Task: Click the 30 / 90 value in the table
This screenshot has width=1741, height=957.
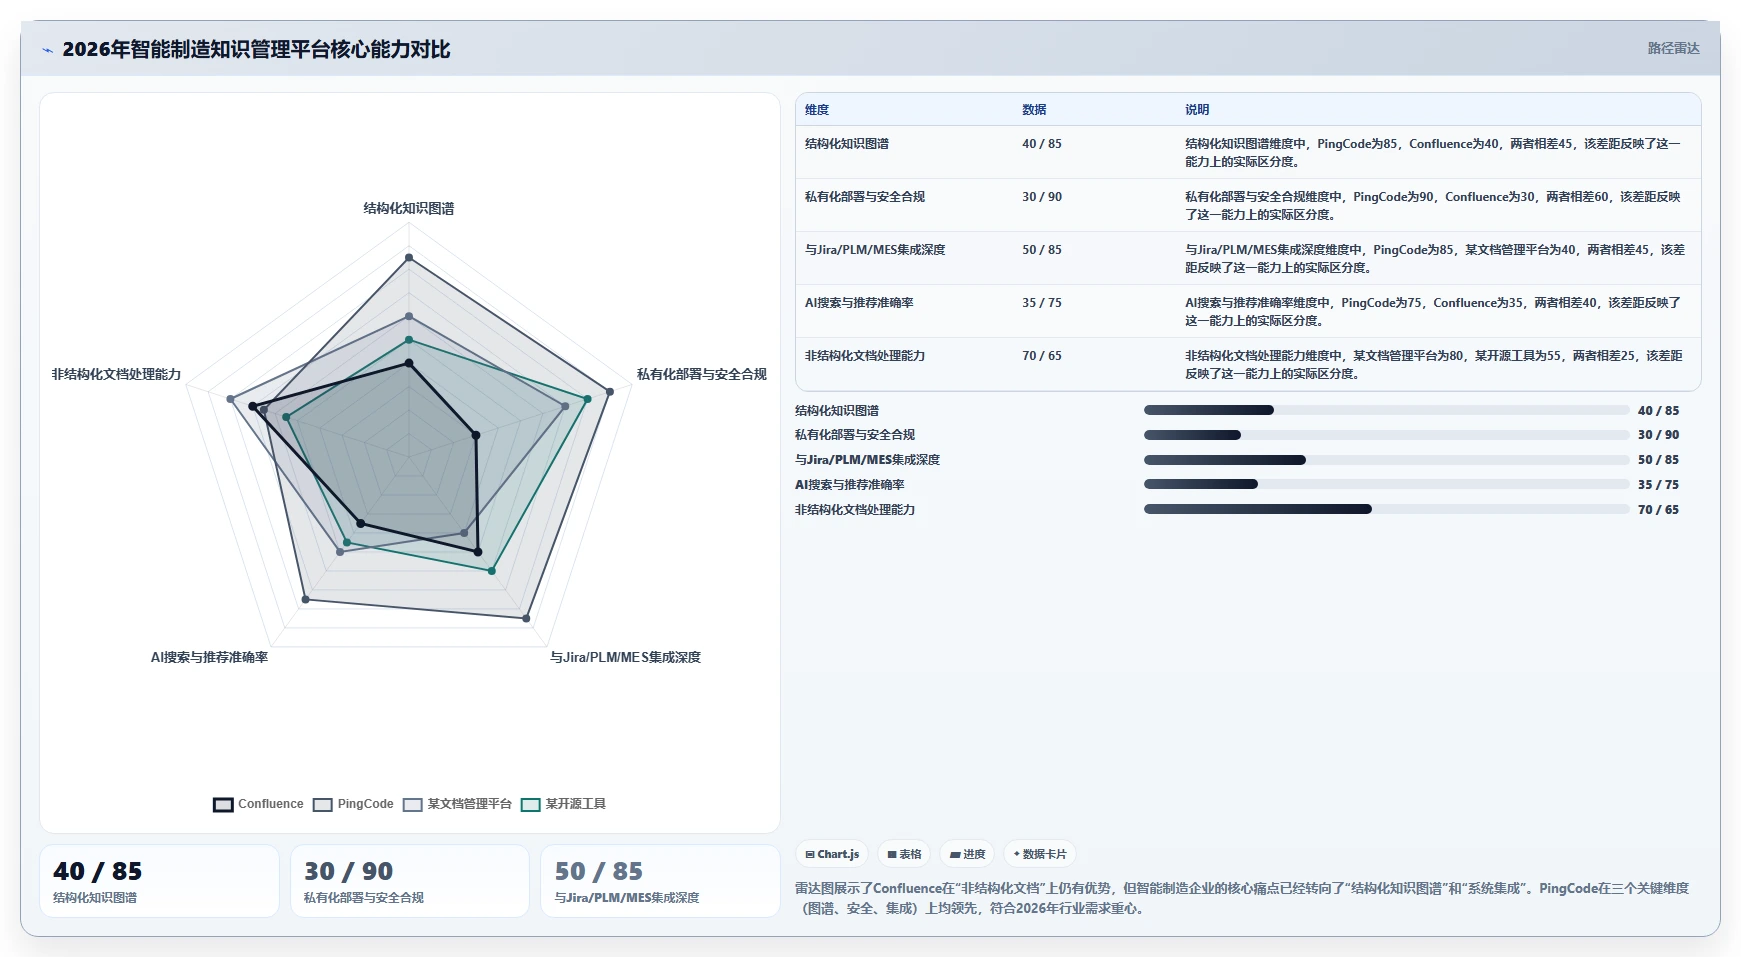Action: [x=1042, y=197]
